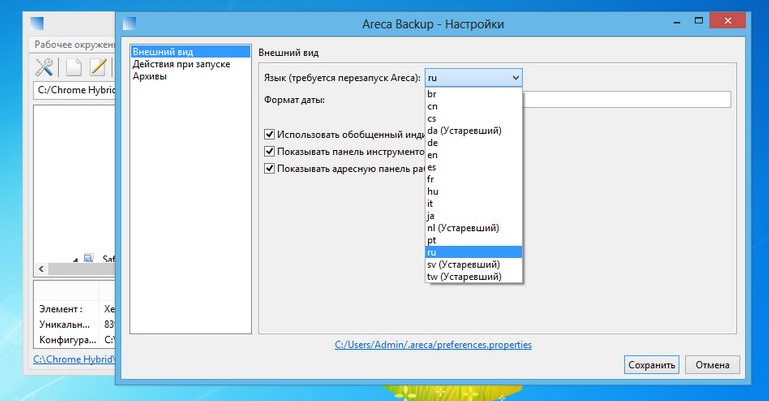Open the preferences.properties file link

point(433,345)
